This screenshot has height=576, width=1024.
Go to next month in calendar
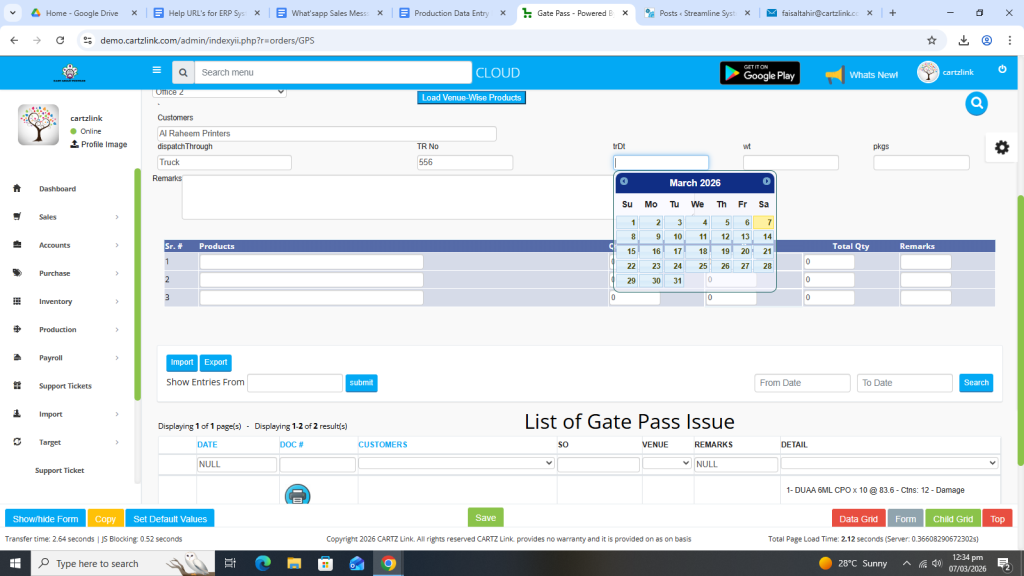(x=767, y=182)
